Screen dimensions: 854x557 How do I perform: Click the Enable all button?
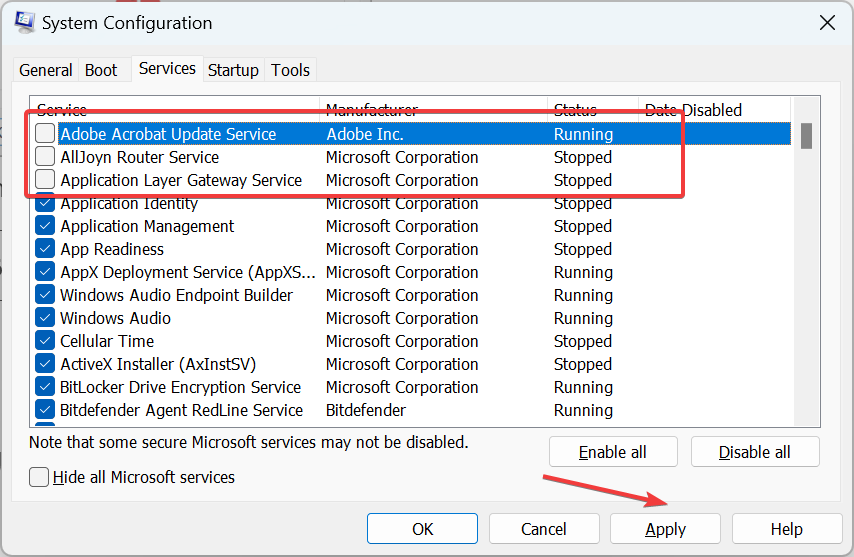point(613,452)
